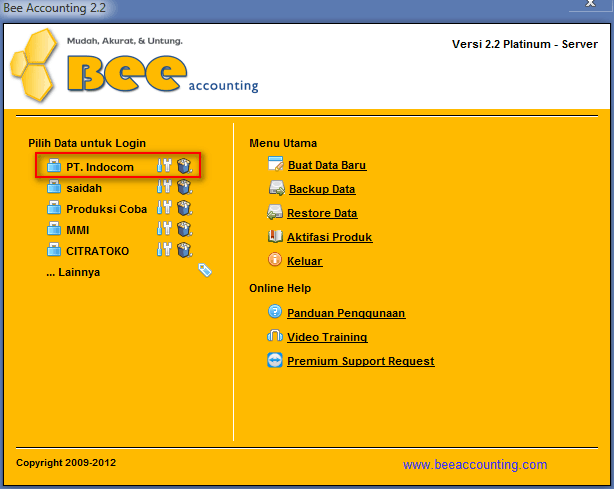Open Panduan Penggunaan help link
614x489 pixels.
(x=346, y=313)
